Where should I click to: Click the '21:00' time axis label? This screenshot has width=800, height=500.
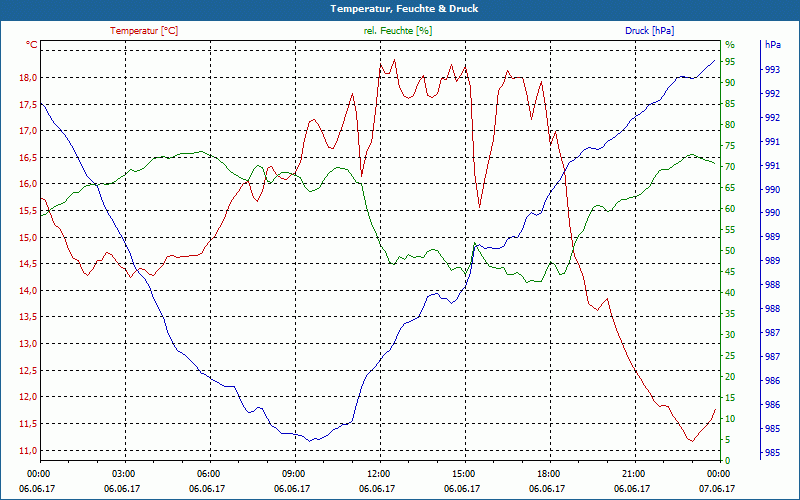point(632,473)
